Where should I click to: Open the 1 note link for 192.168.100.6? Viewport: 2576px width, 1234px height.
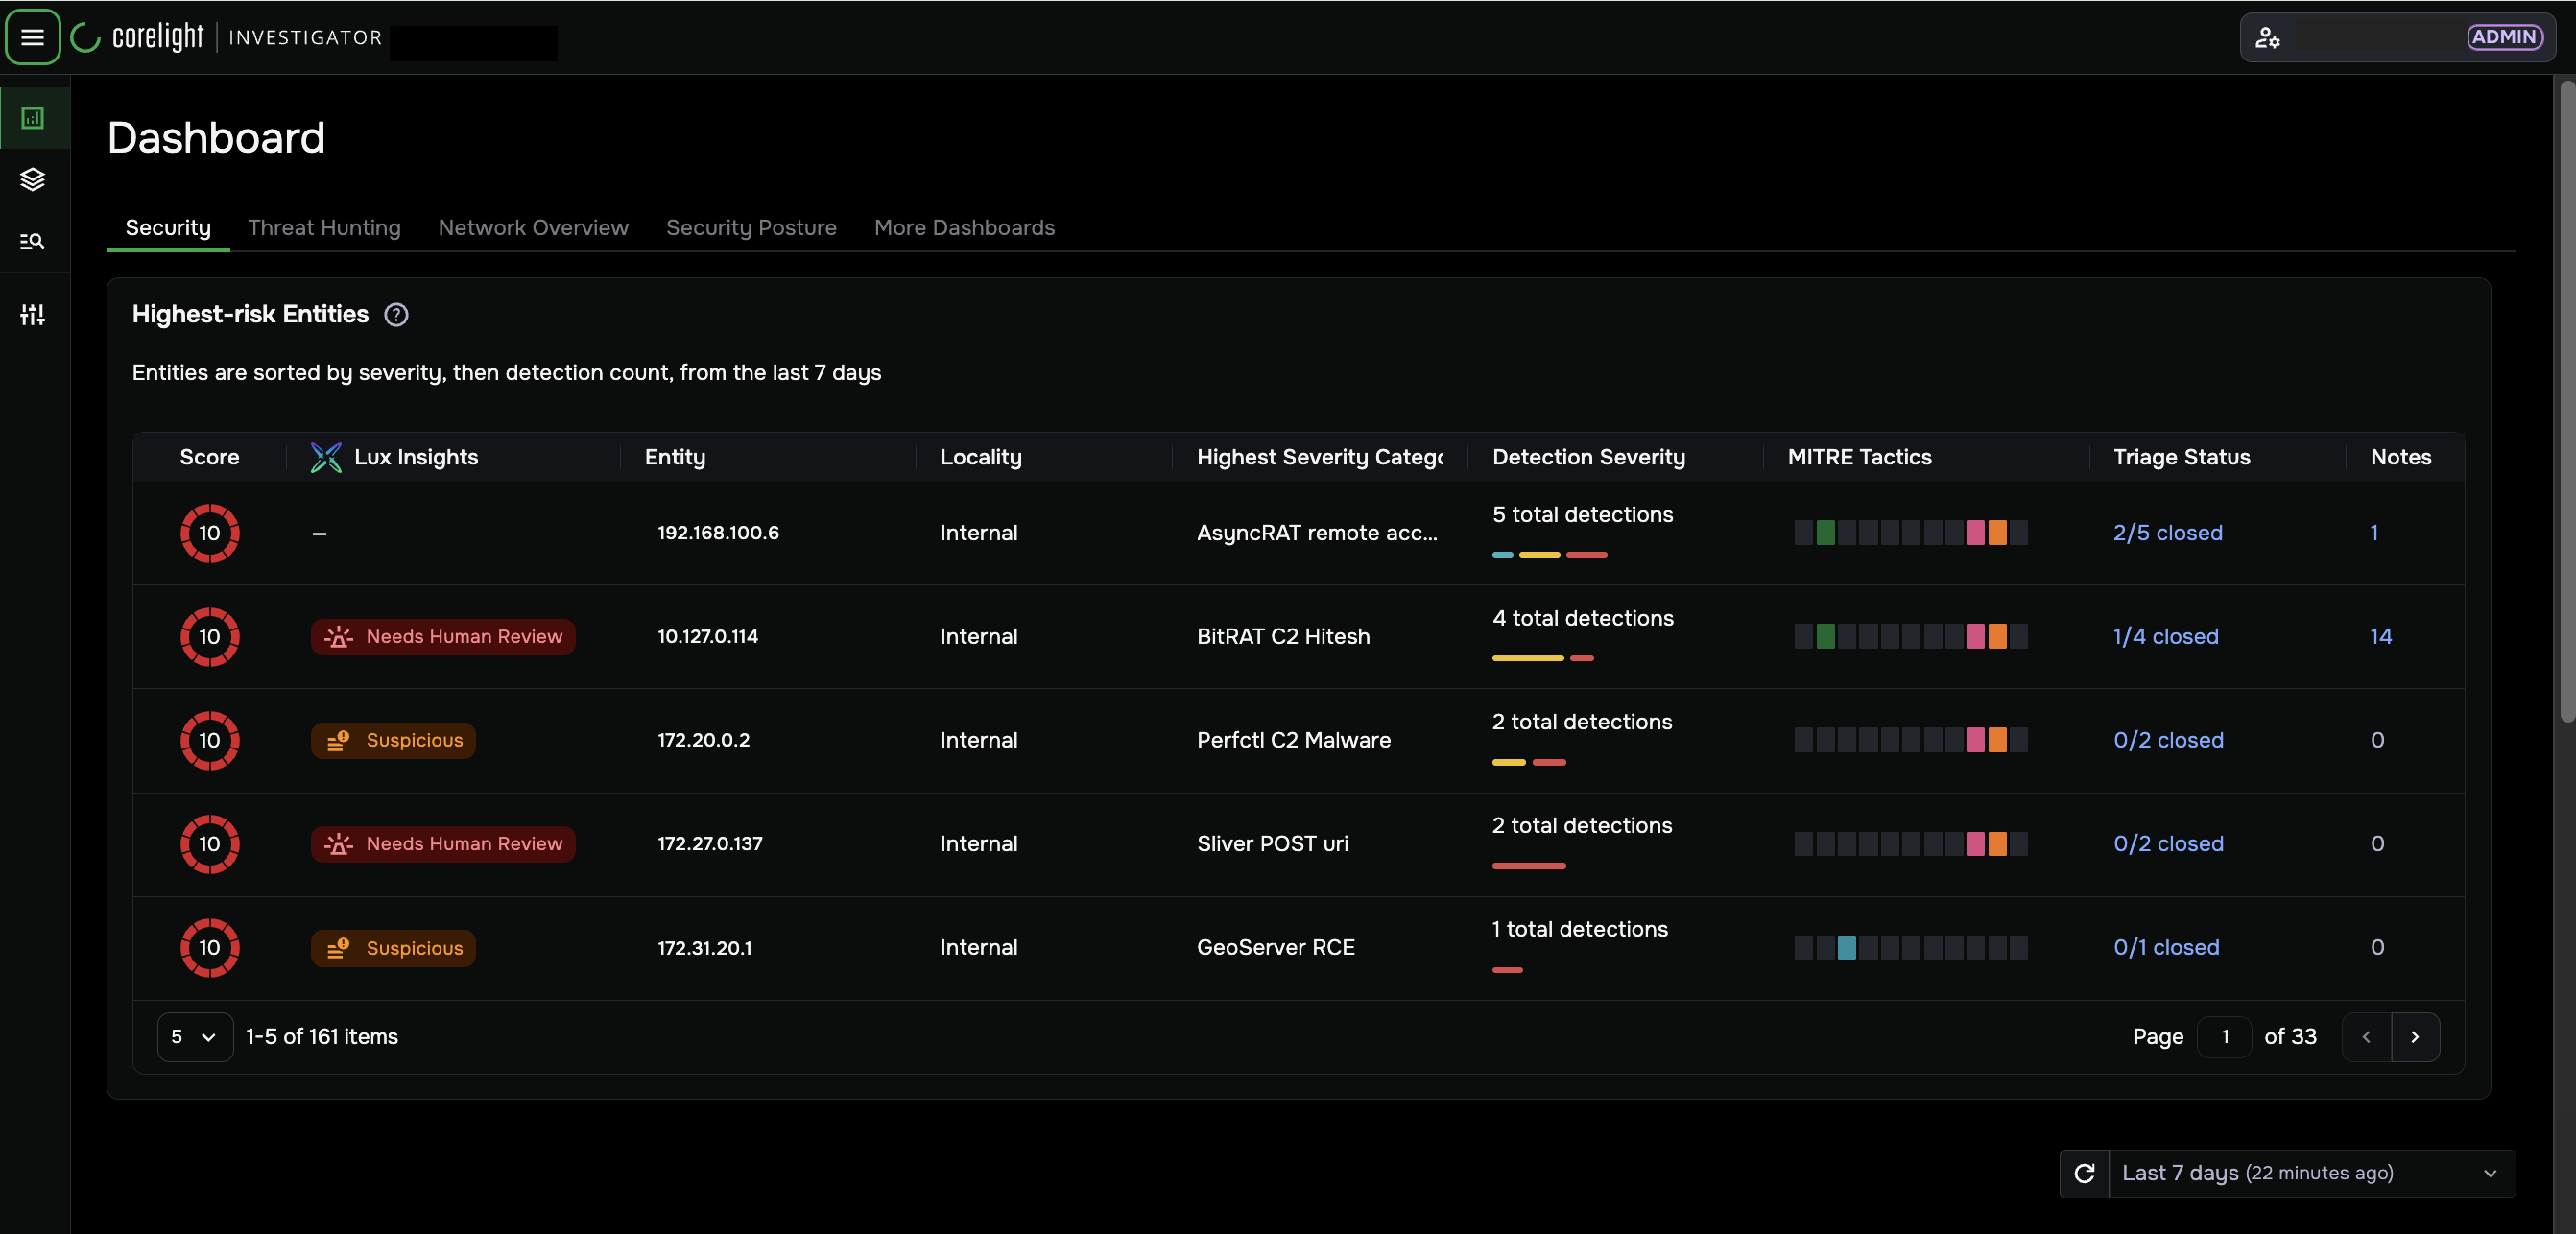pyautogui.click(x=2374, y=533)
